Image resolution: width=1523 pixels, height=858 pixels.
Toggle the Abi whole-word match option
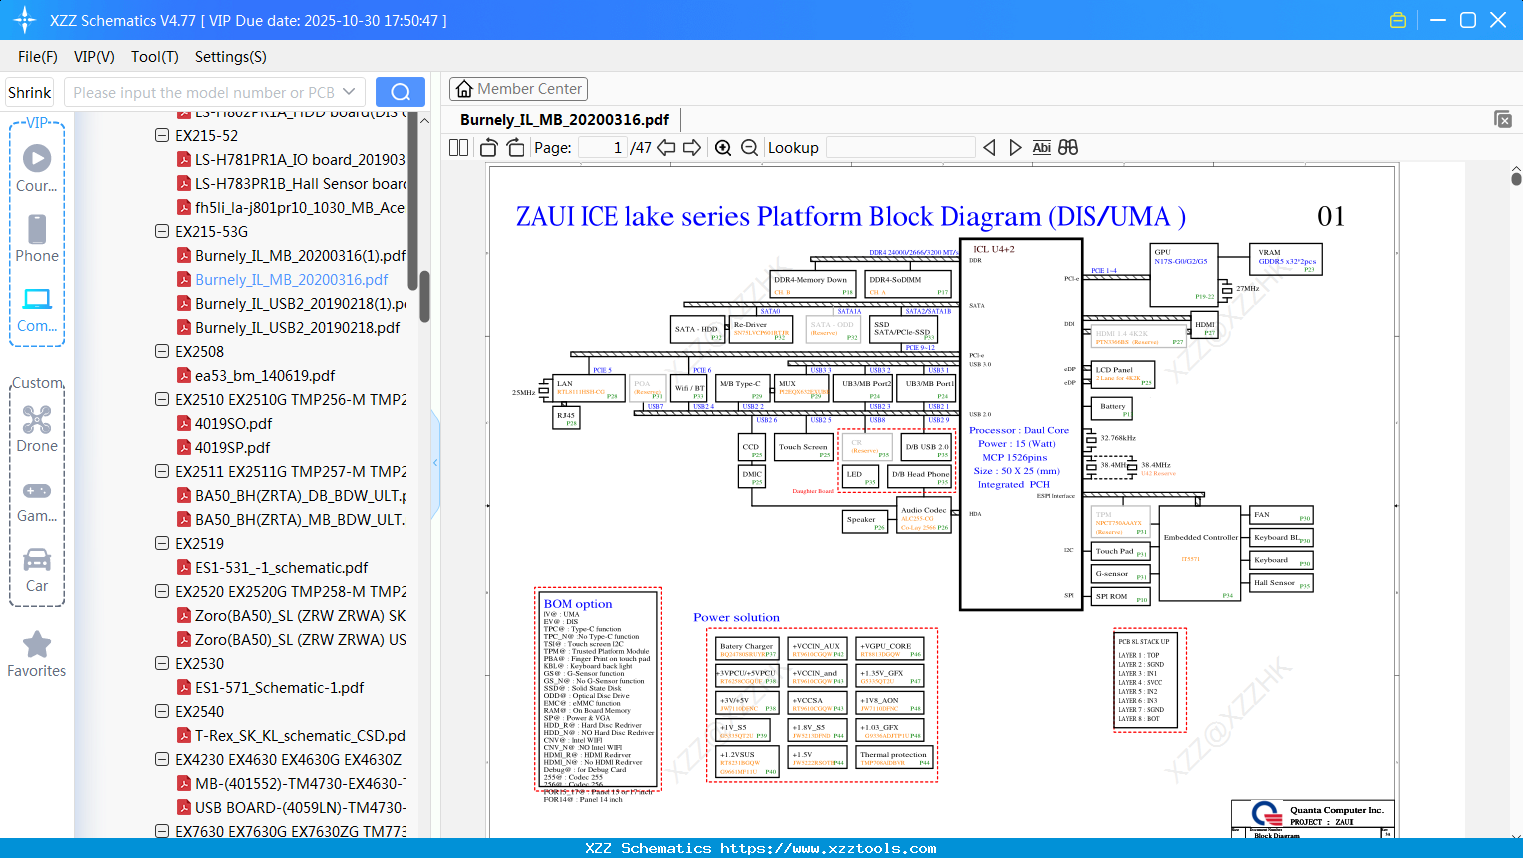[x=1041, y=148]
